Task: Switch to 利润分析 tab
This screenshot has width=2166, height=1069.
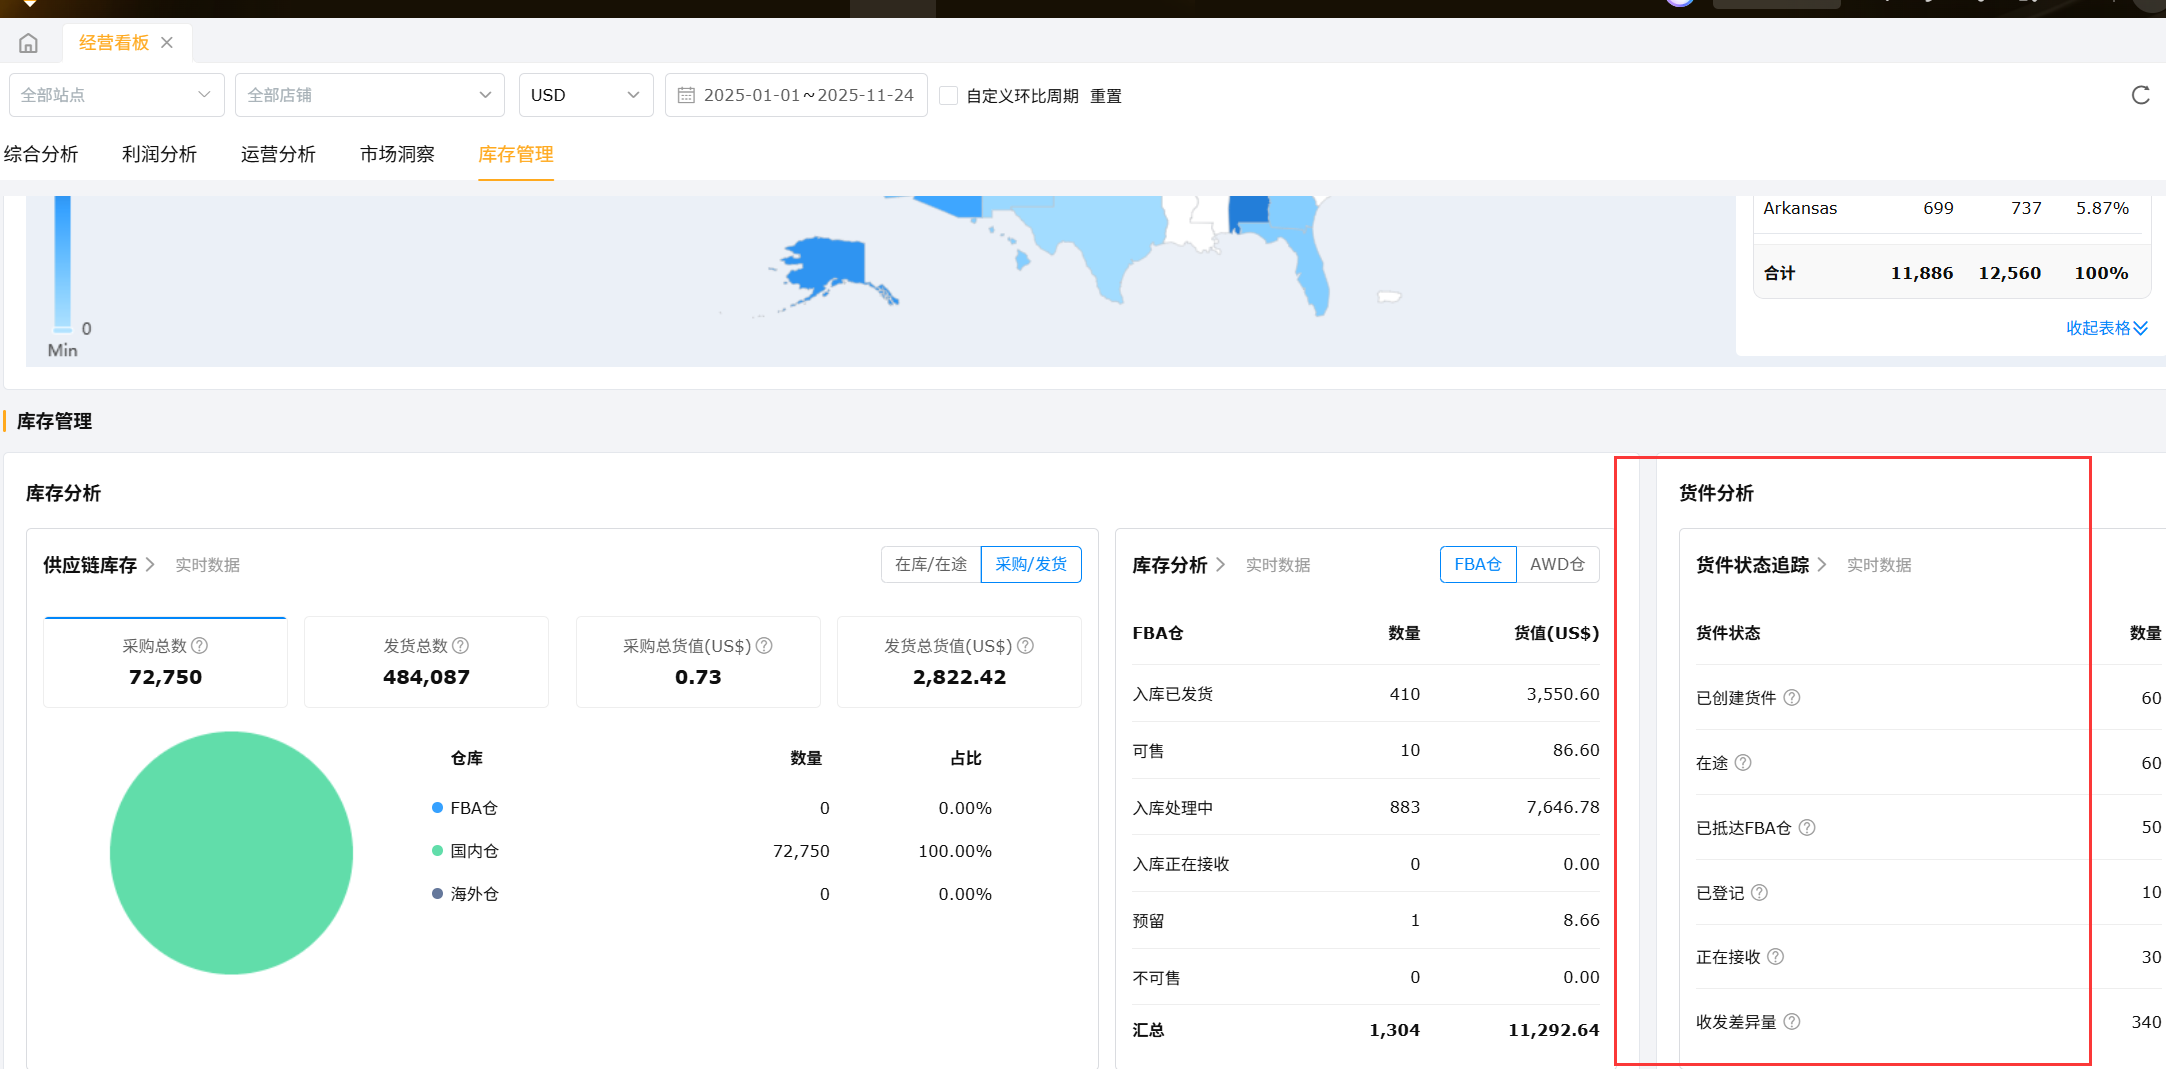Action: 159,154
